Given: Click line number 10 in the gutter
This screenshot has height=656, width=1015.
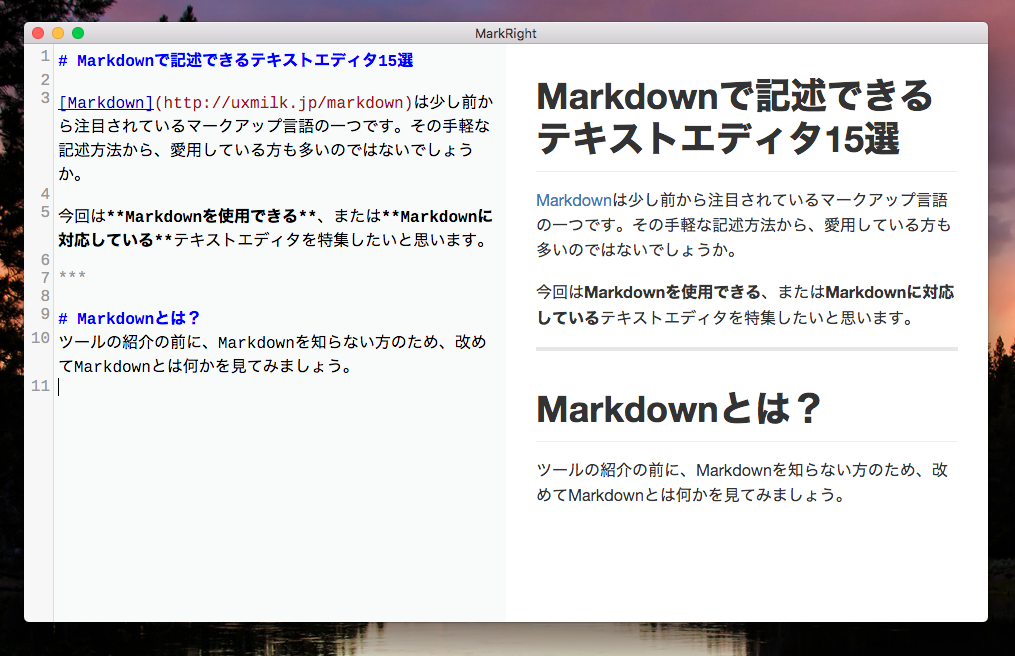Looking at the screenshot, I should tap(41, 338).
